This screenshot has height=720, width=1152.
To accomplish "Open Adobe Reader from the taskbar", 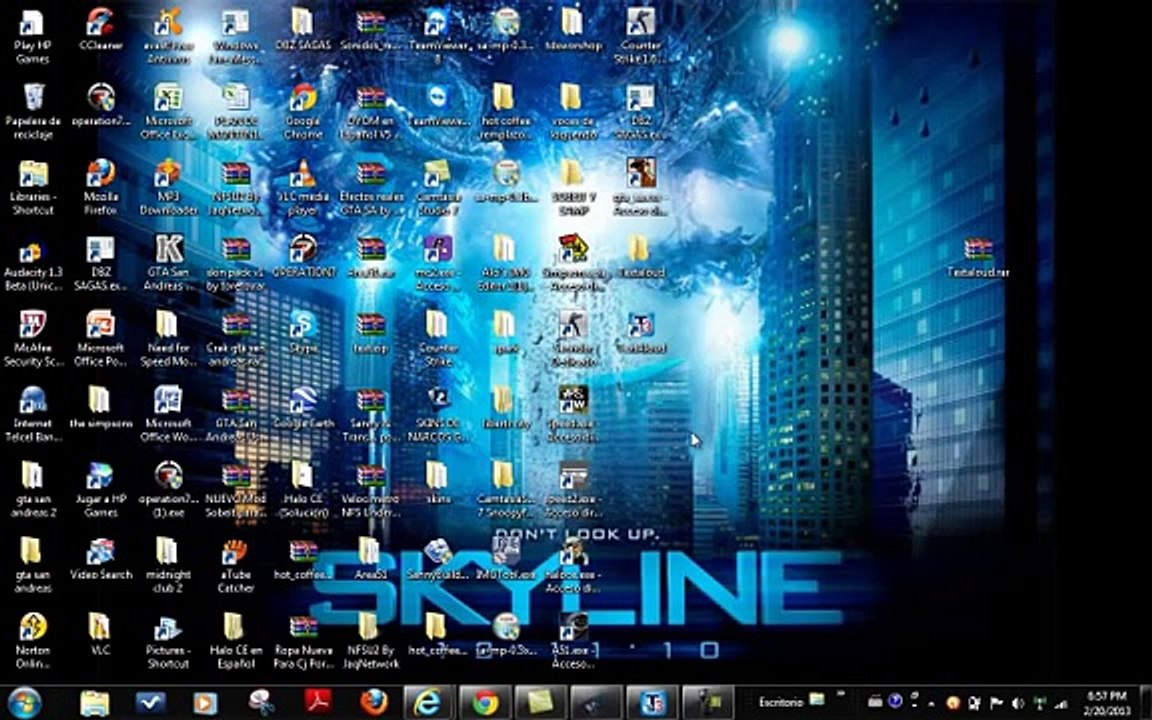I will (x=317, y=703).
